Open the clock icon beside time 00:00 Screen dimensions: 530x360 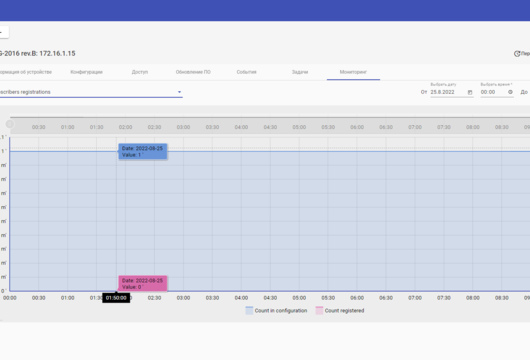click(x=510, y=92)
